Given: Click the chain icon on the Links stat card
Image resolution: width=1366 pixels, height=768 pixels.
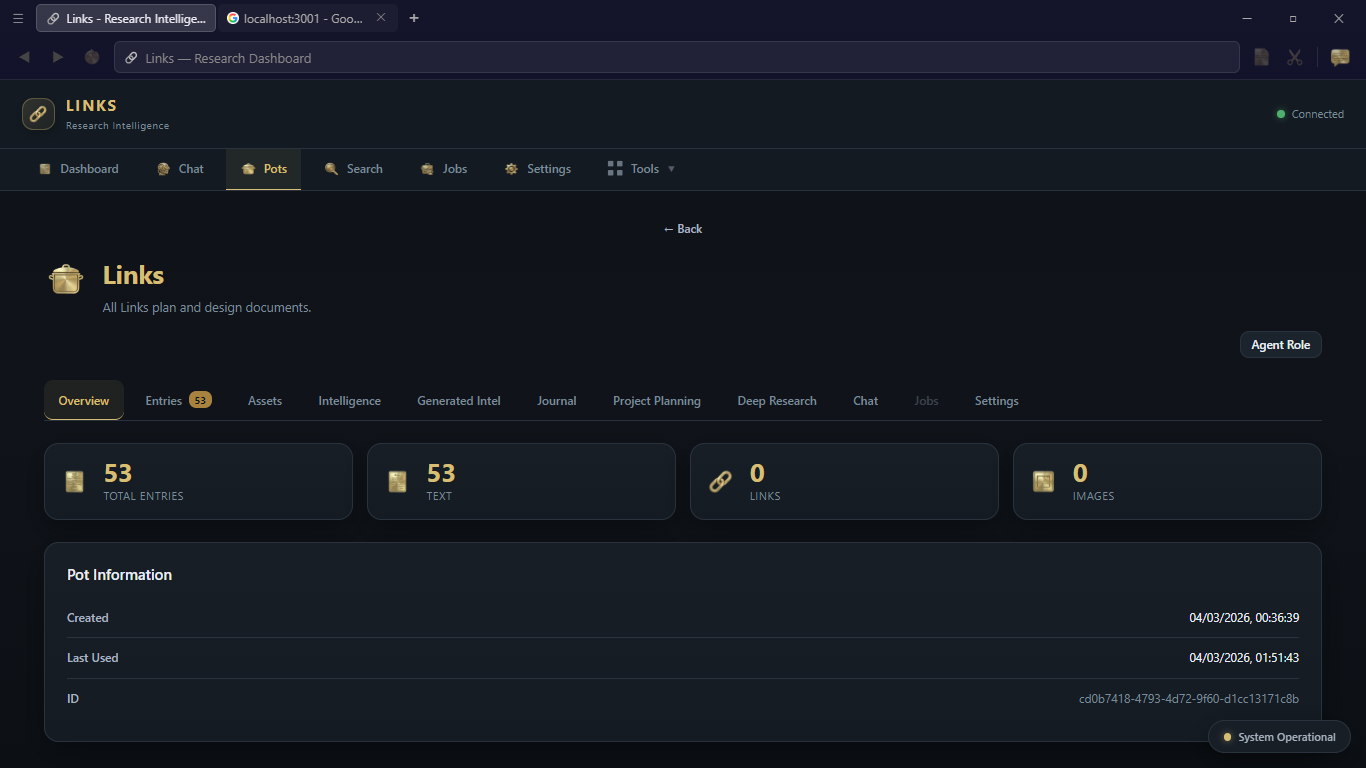Looking at the screenshot, I should (720, 481).
